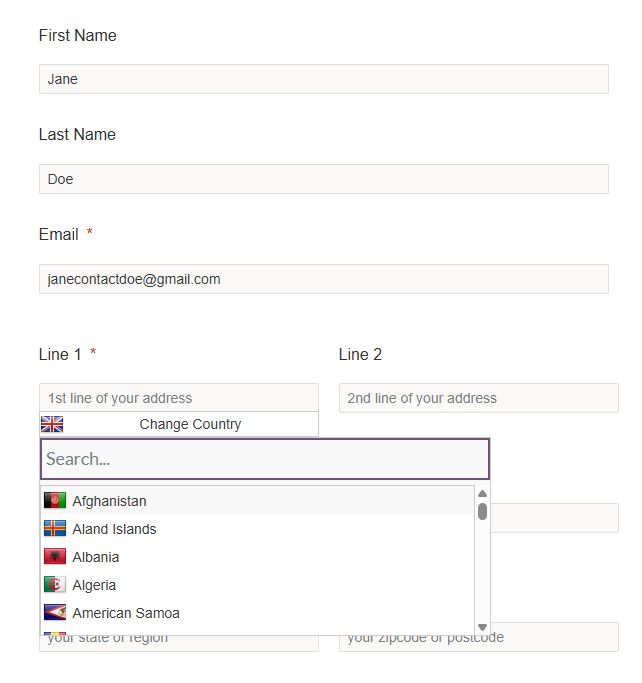Select Afghanistan from the country list

click(x=110, y=501)
